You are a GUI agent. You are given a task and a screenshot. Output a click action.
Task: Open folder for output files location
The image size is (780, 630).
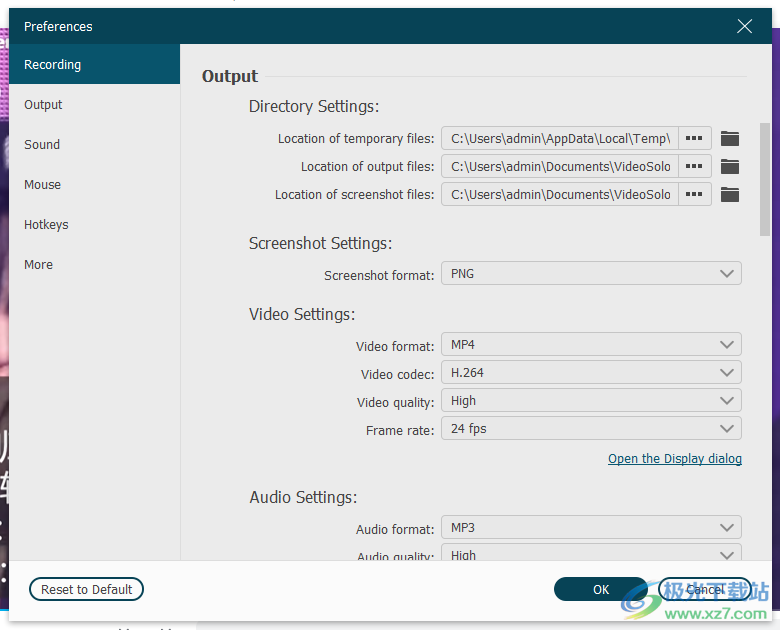(729, 166)
